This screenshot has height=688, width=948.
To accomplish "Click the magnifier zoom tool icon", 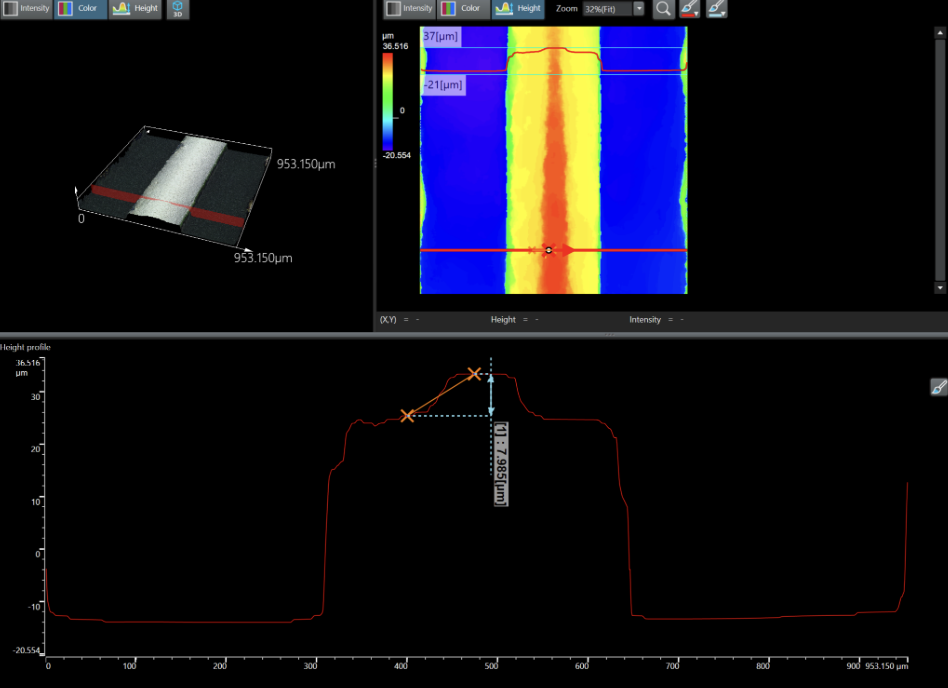I will tap(663, 9).
